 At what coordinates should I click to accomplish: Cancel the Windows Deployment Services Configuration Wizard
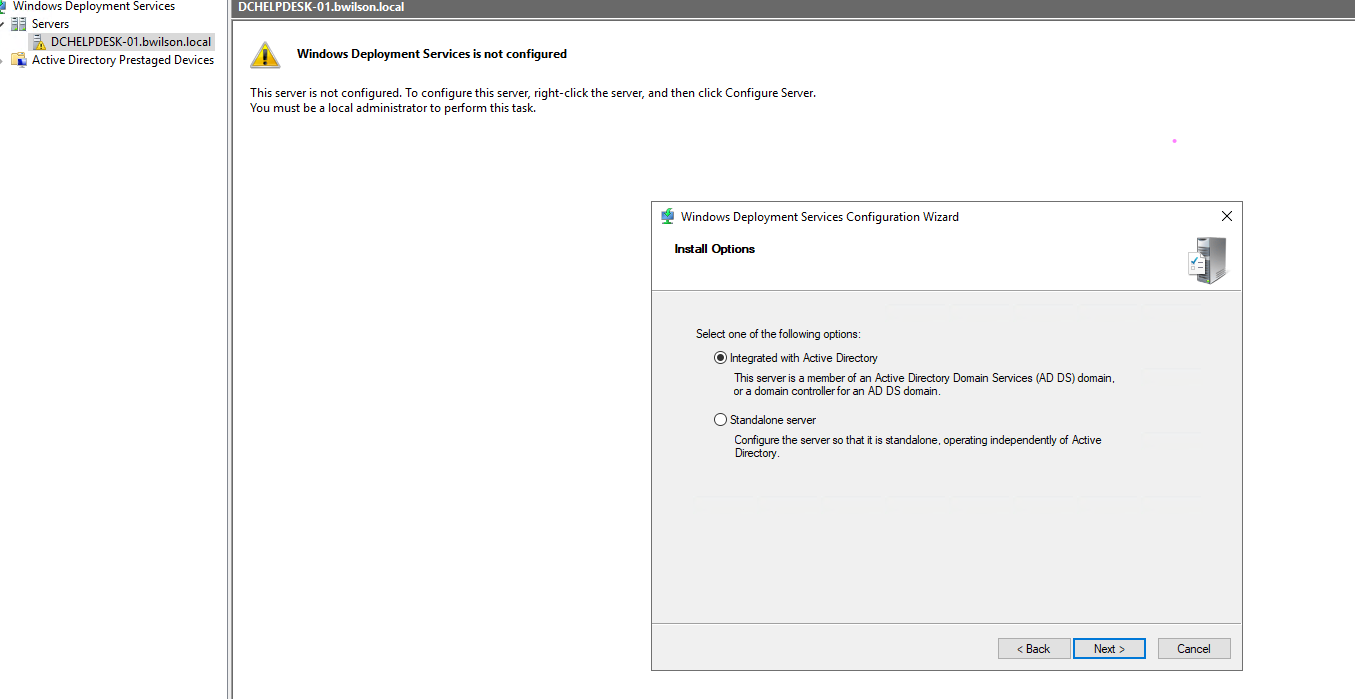pyautogui.click(x=1194, y=648)
